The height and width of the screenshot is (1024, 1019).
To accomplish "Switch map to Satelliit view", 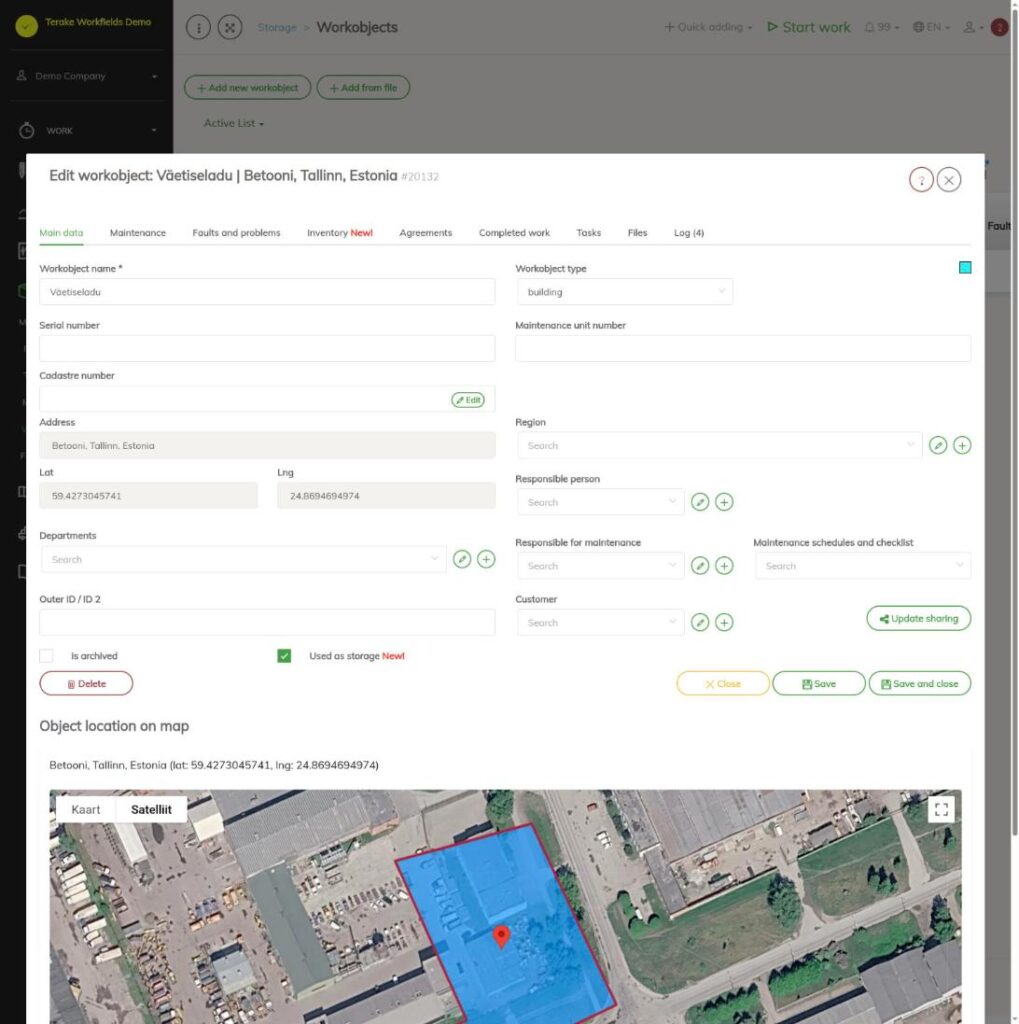I will pos(152,810).
